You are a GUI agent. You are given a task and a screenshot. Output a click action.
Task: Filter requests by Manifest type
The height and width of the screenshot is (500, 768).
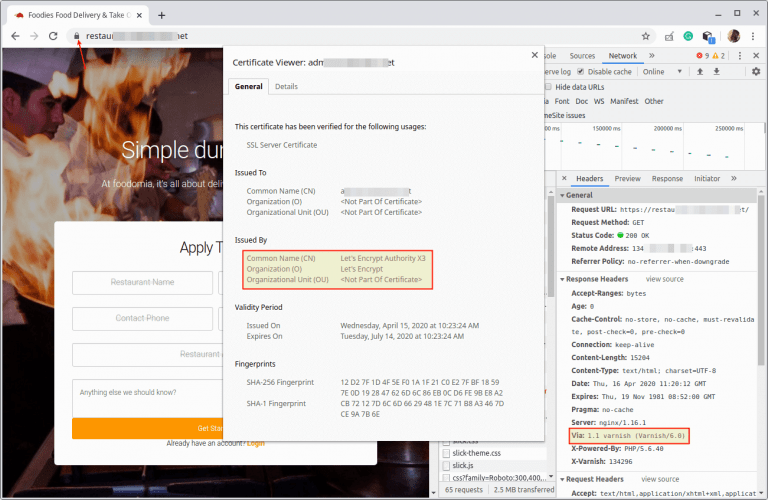click(624, 101)
